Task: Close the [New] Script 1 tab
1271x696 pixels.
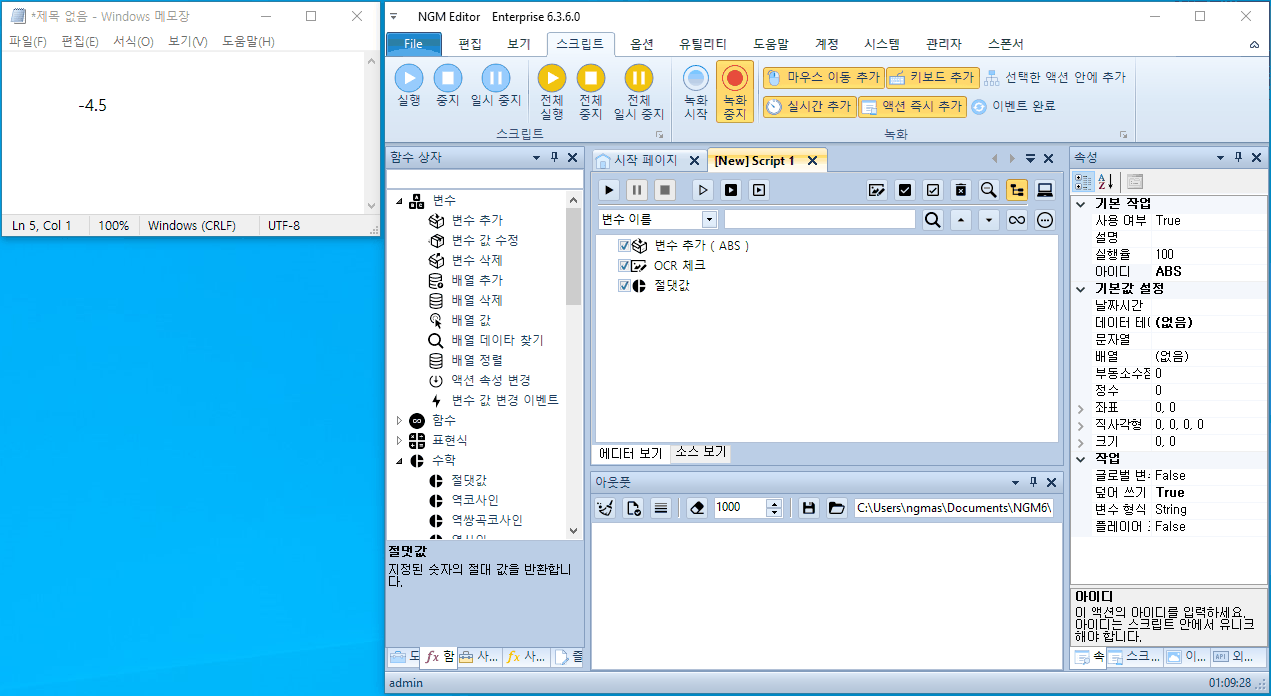Action: point(813,160)
